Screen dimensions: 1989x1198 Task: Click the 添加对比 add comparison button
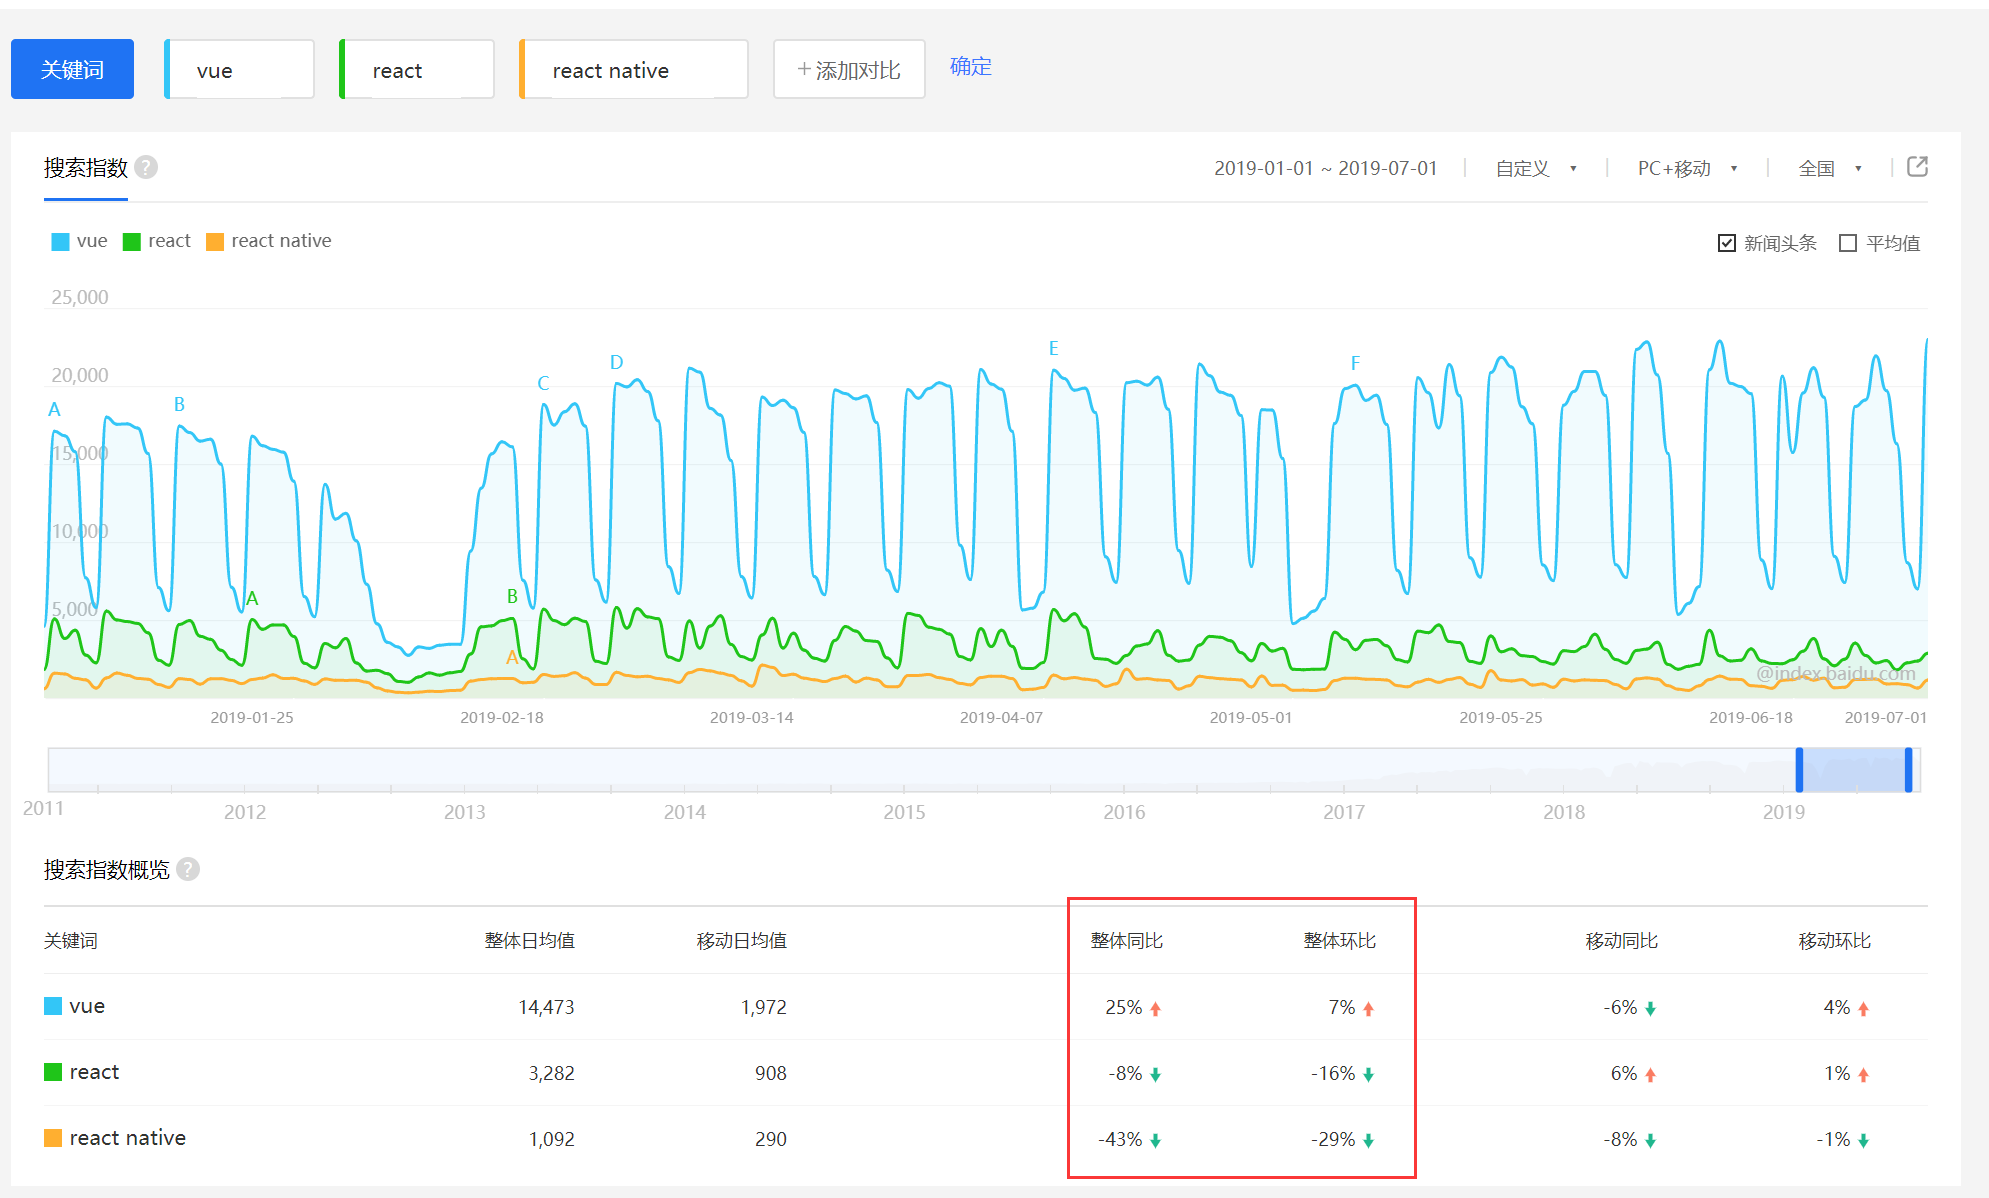[848, 69]
